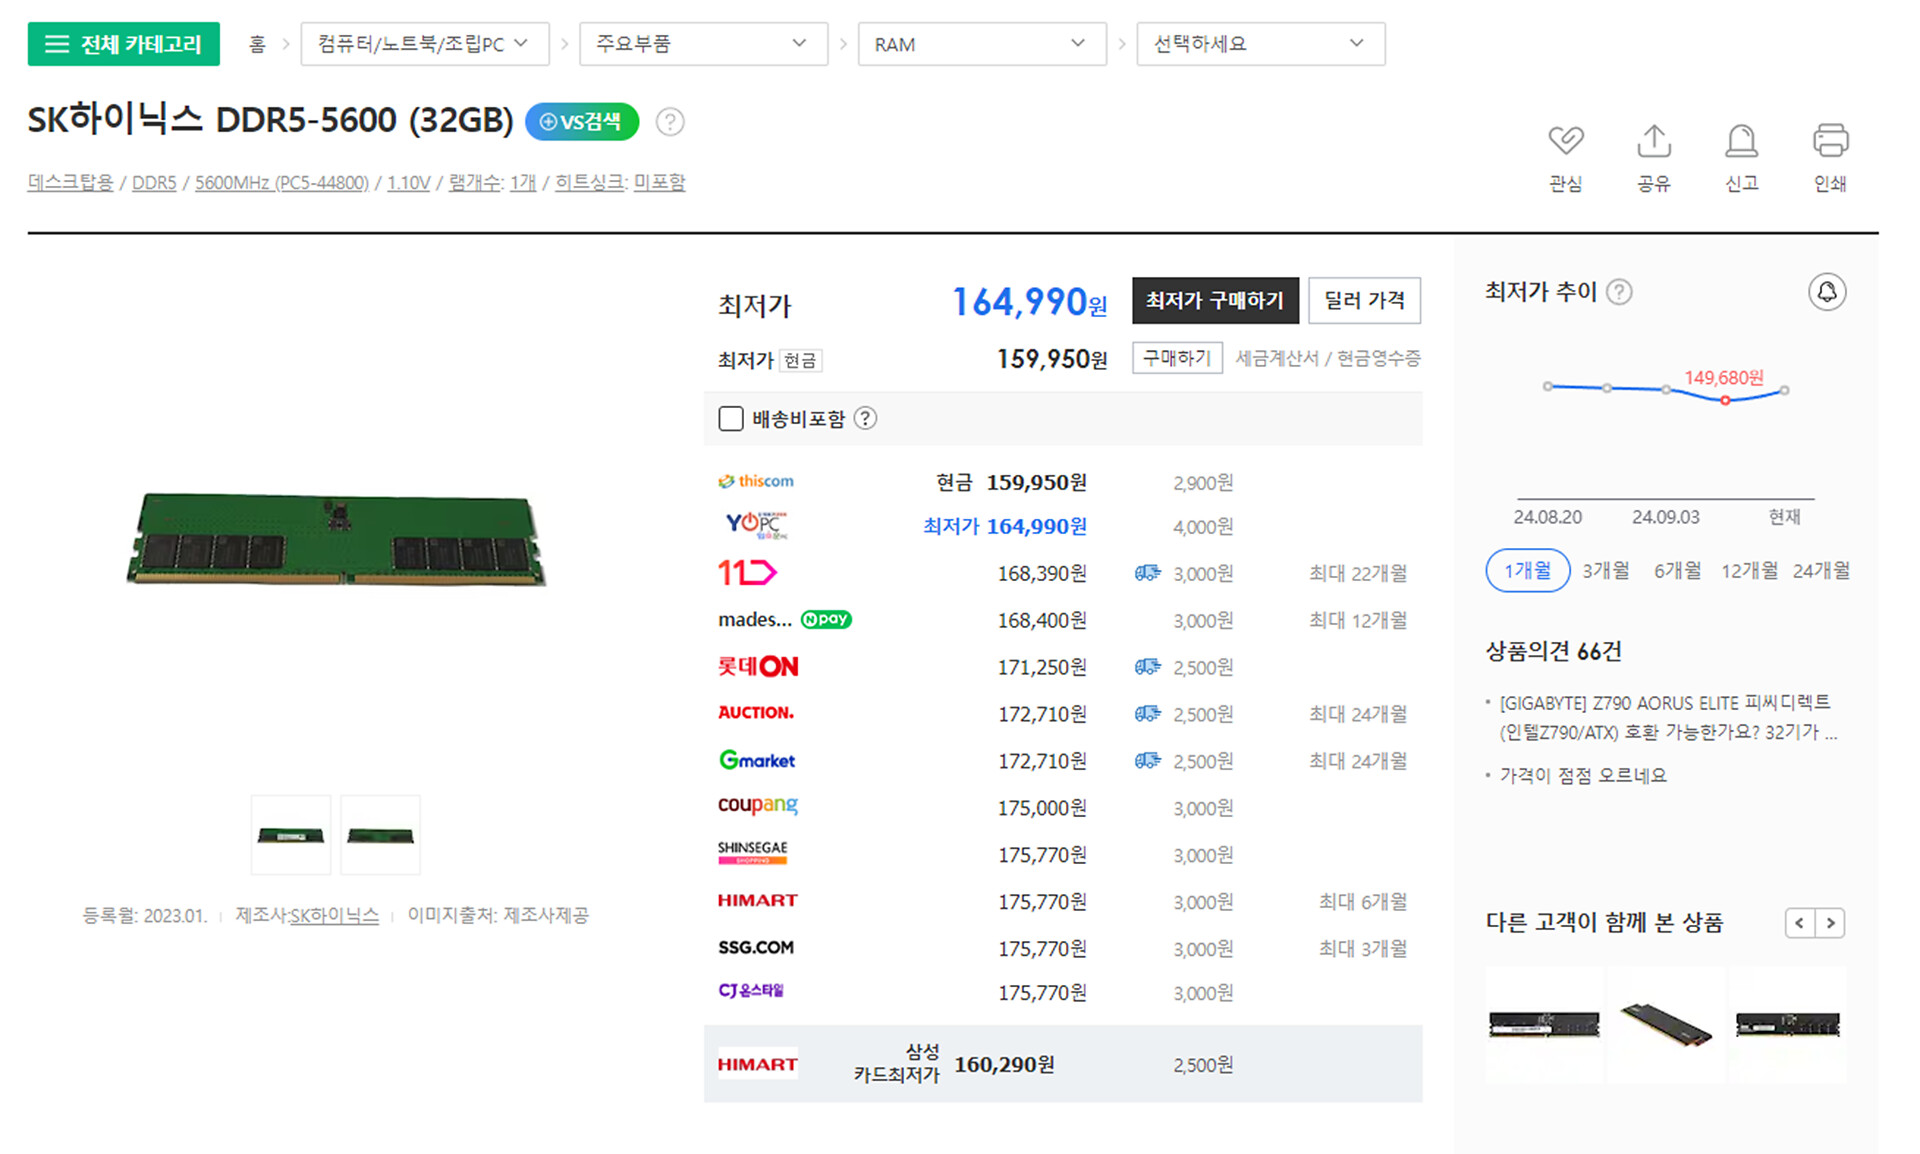Expand the 컴퓨터/노트북/조립PC category dropdown

pos(424,44)
